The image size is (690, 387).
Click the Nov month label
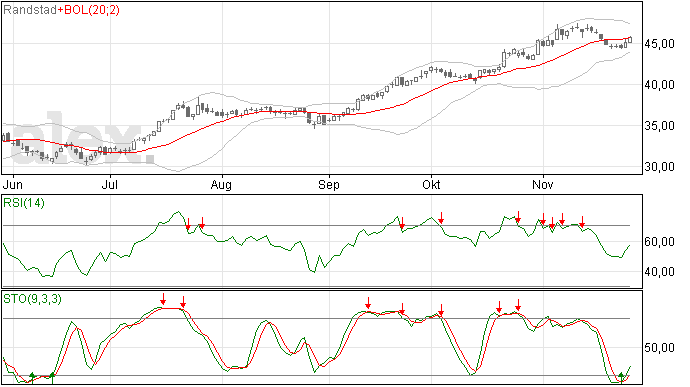543,184
